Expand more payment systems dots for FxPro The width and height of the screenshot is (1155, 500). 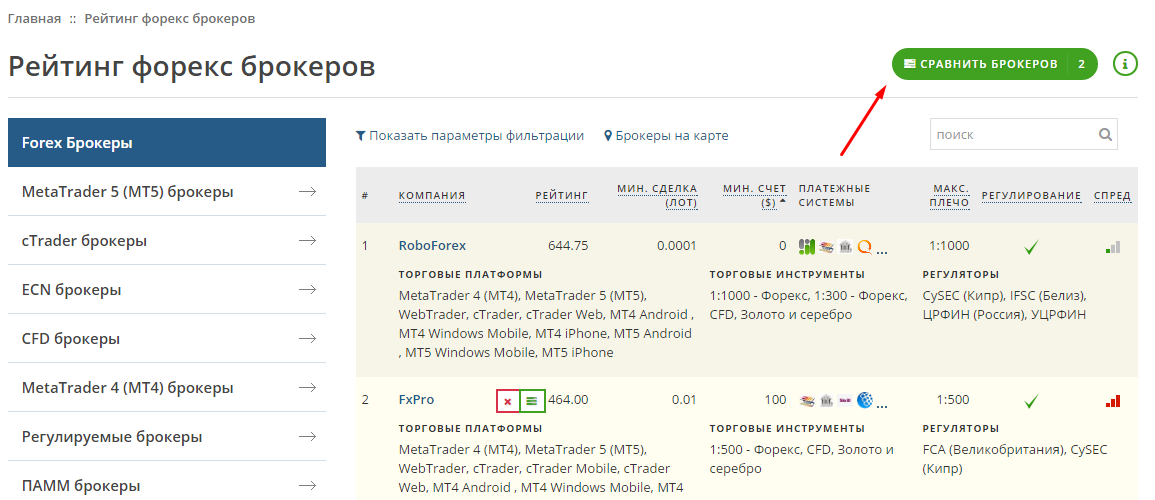882,406
